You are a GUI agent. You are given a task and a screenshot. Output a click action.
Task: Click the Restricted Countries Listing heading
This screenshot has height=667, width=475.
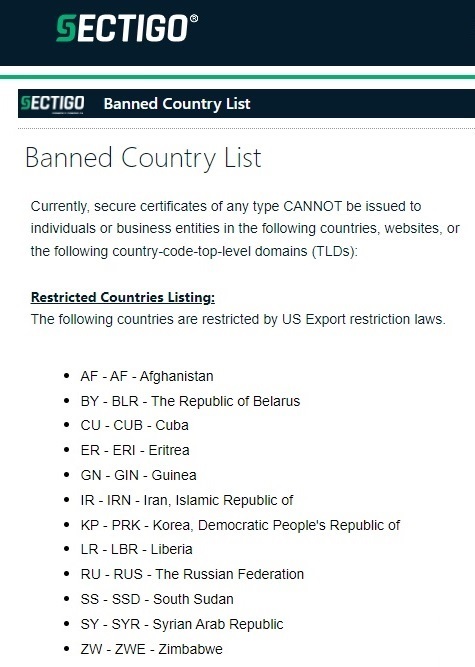[123, 297]
